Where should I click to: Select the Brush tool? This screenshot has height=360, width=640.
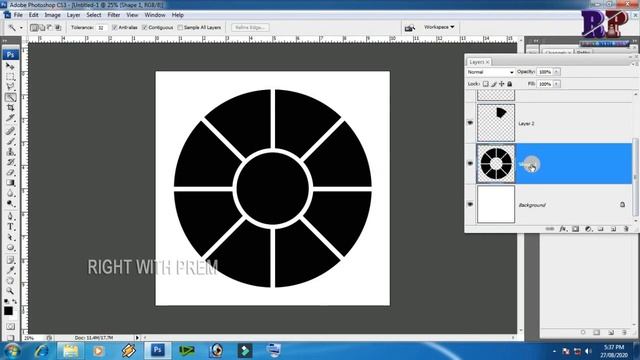click(10, 142)
